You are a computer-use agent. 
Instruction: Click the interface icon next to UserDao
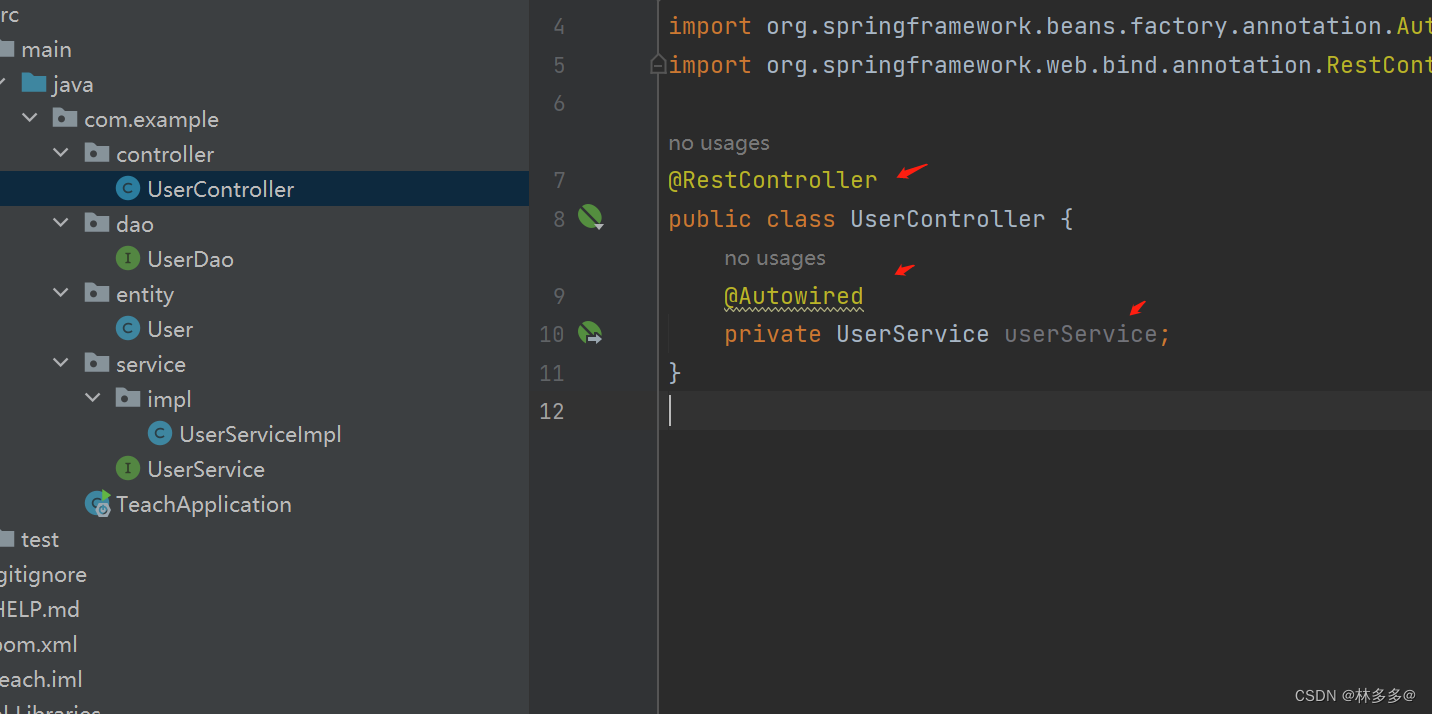coord(126,258)
